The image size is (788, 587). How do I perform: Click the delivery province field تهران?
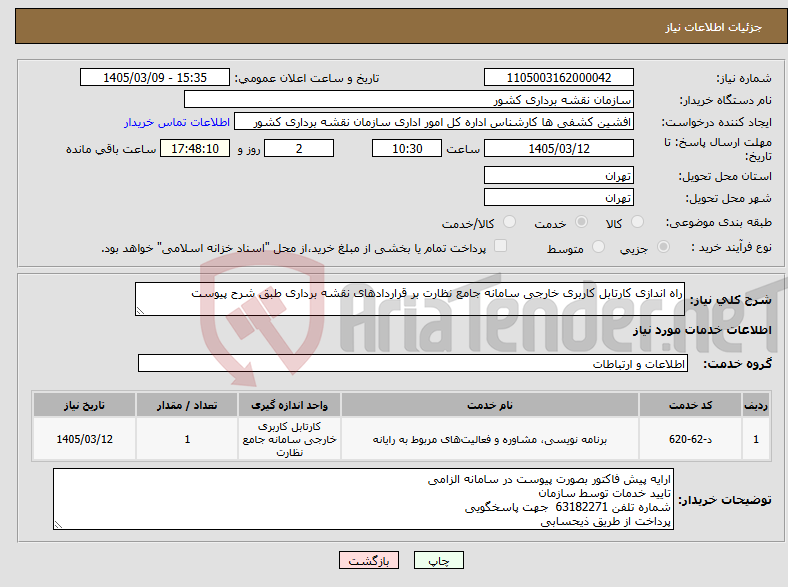[x=559, y=175]
